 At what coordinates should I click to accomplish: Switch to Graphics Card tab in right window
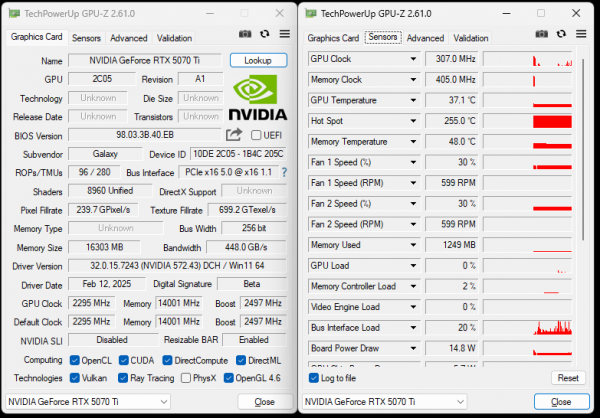pos(333,38)
